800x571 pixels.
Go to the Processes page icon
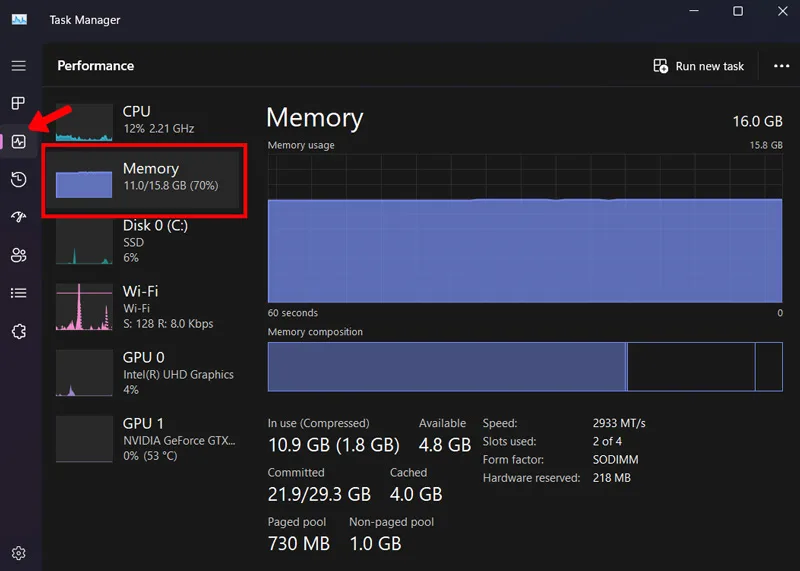click(18, 103)
